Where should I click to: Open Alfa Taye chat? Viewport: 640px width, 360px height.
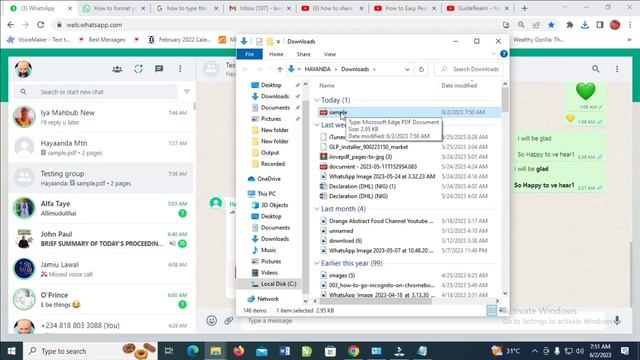[x=101, y=208]
